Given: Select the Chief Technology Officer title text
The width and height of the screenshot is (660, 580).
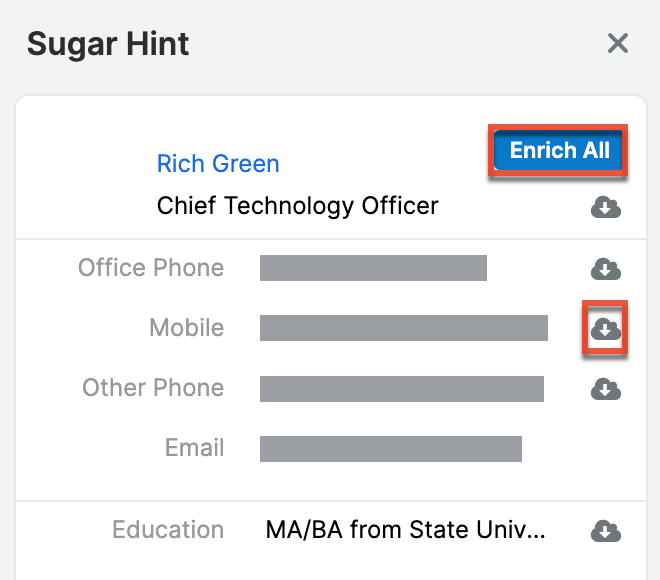Looking at the screenshot, I should click(x=298, y=206).
